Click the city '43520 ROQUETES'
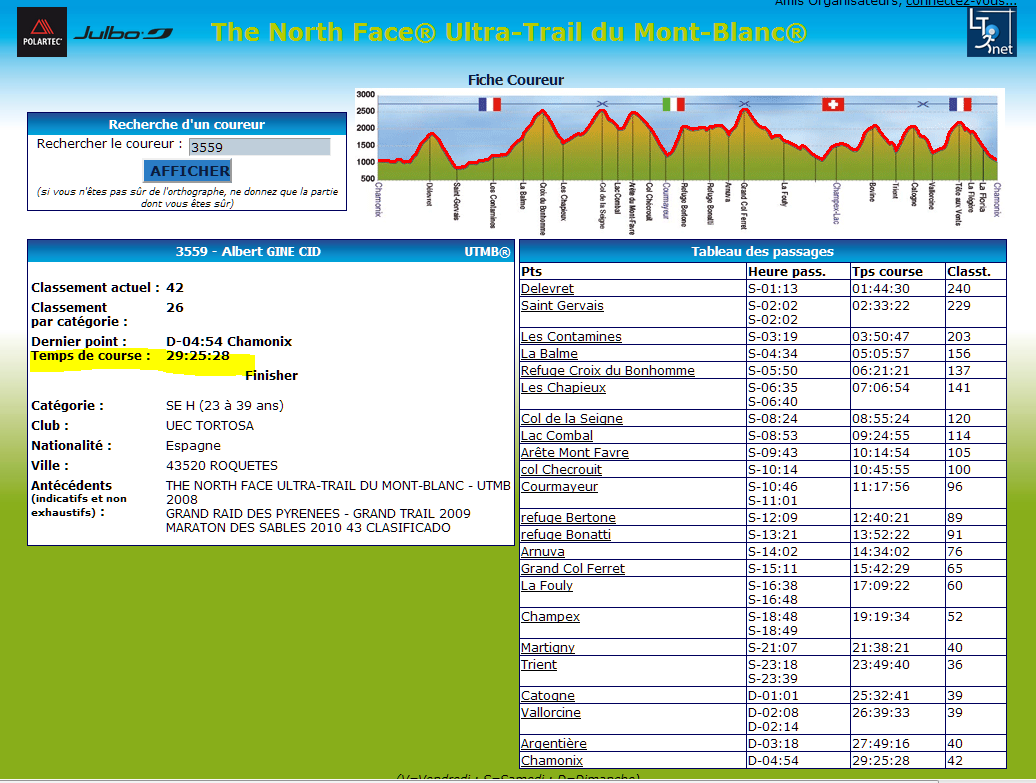This screenshot has height=783, width=1036. [x=221, y=466]
